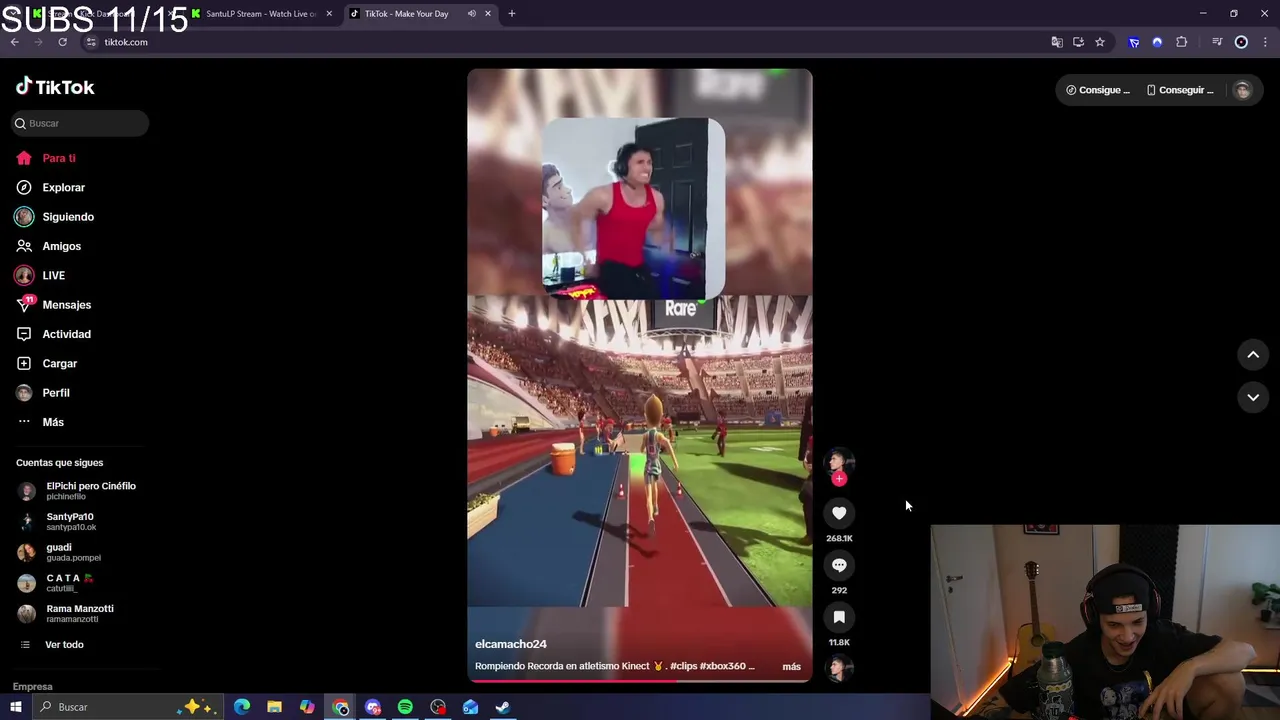Open the site information icon by the URL
1280x720 pixels.
point(91,42)
